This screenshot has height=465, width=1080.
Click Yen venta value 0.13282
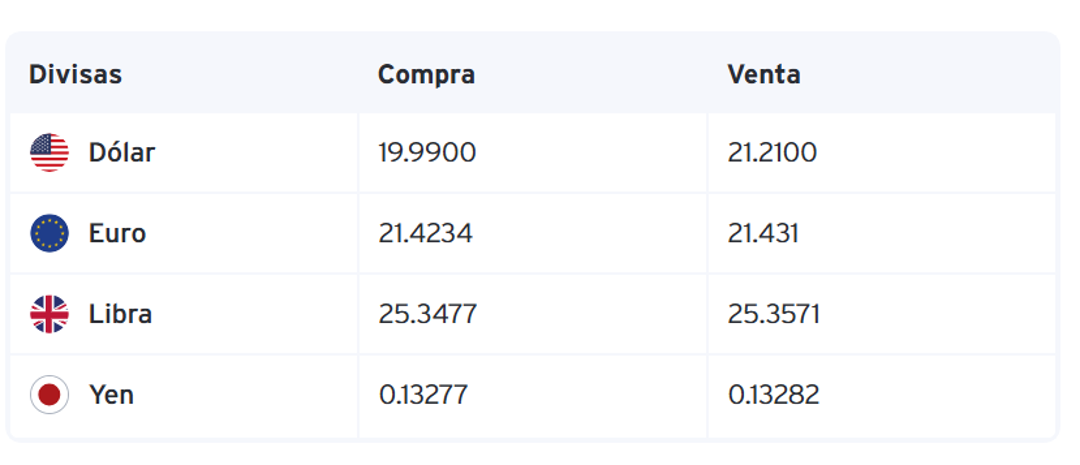coord(773,395)
